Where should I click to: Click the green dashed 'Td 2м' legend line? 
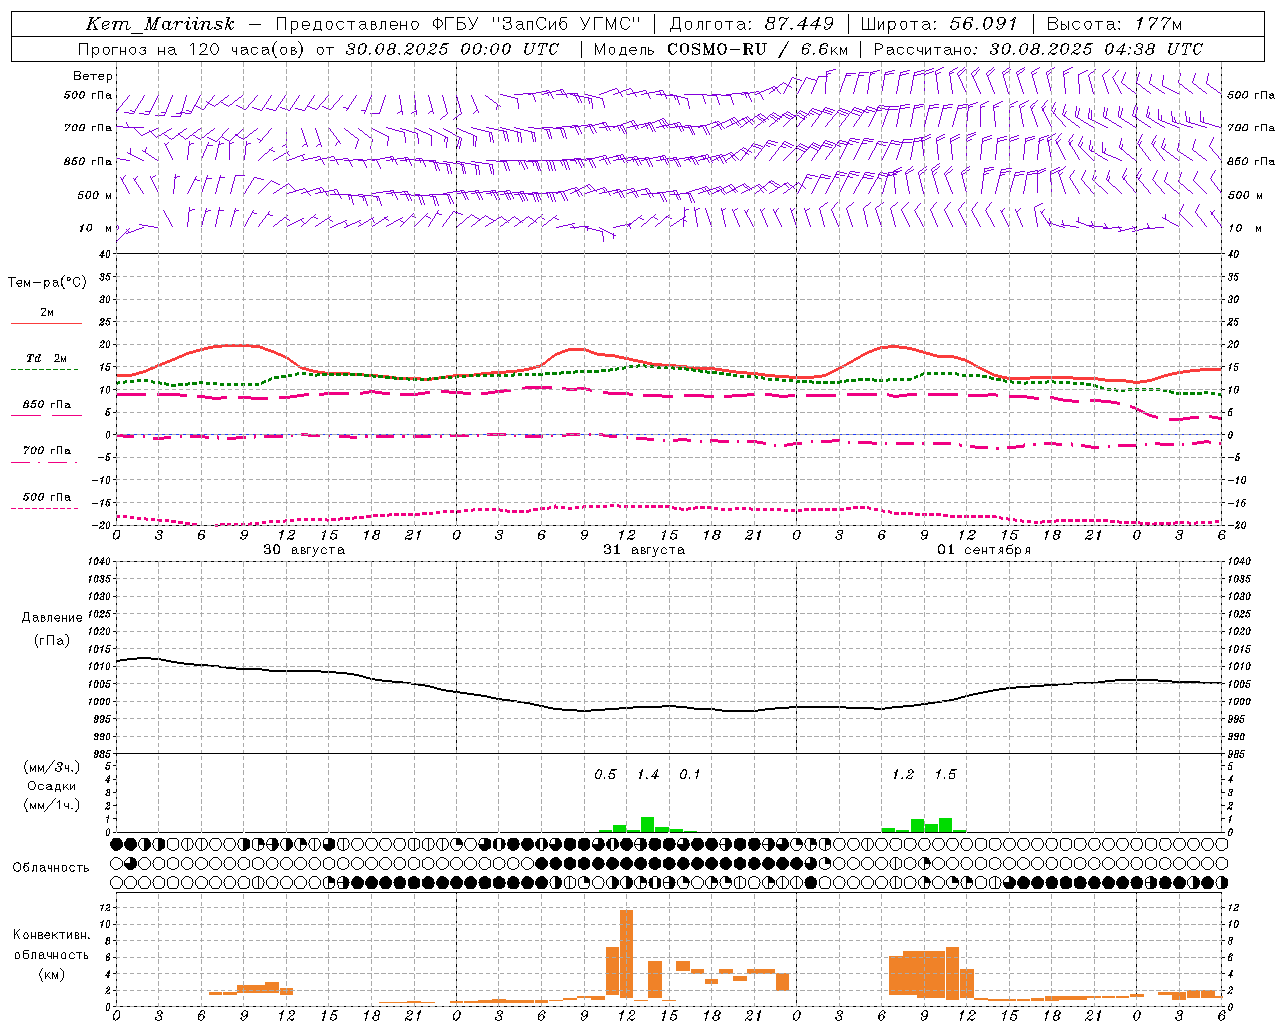44,369
